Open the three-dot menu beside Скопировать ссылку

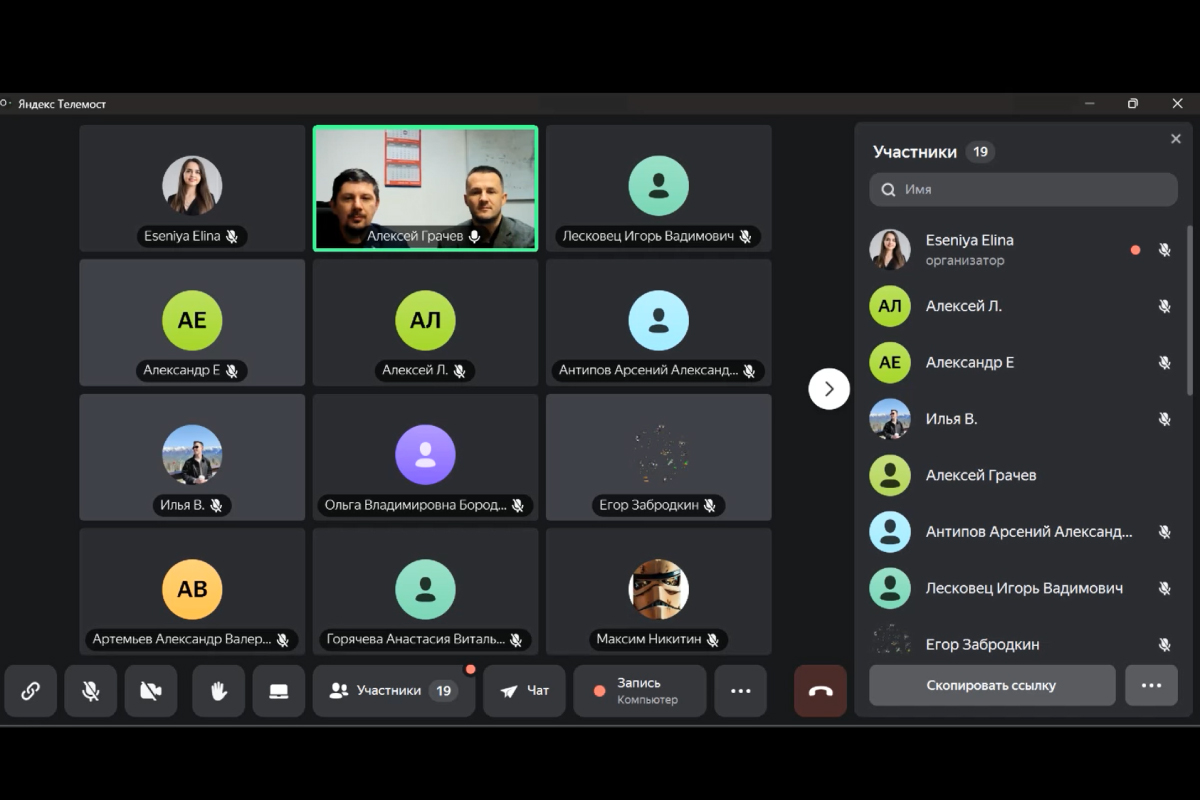click(x=1151, y=686)
